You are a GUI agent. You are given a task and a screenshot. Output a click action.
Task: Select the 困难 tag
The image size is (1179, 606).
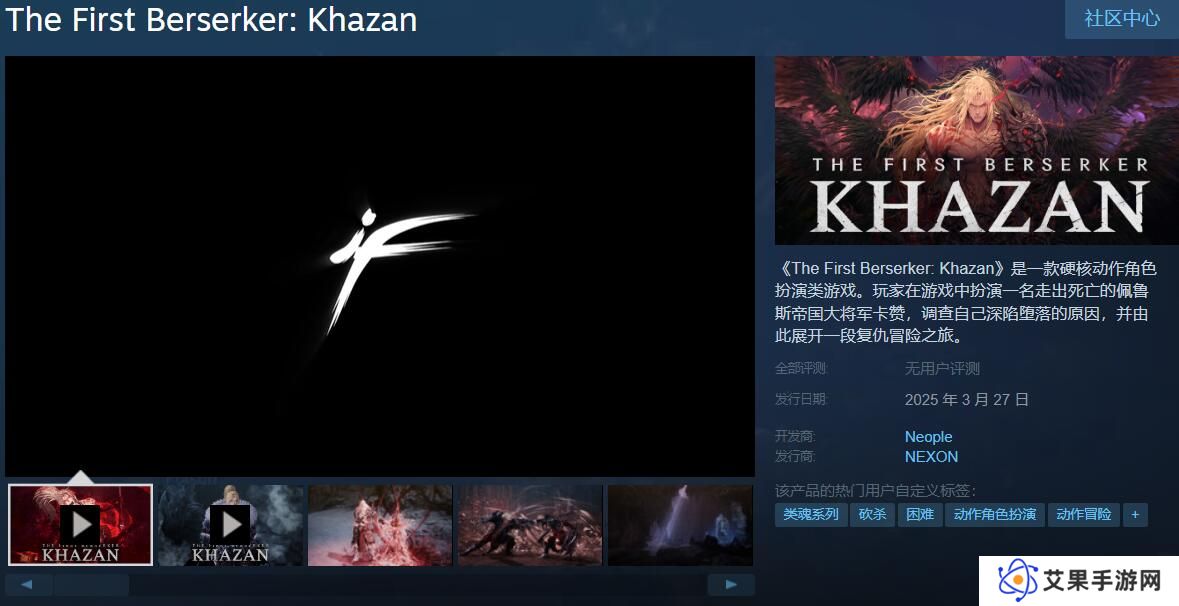[x=920, y=514]
